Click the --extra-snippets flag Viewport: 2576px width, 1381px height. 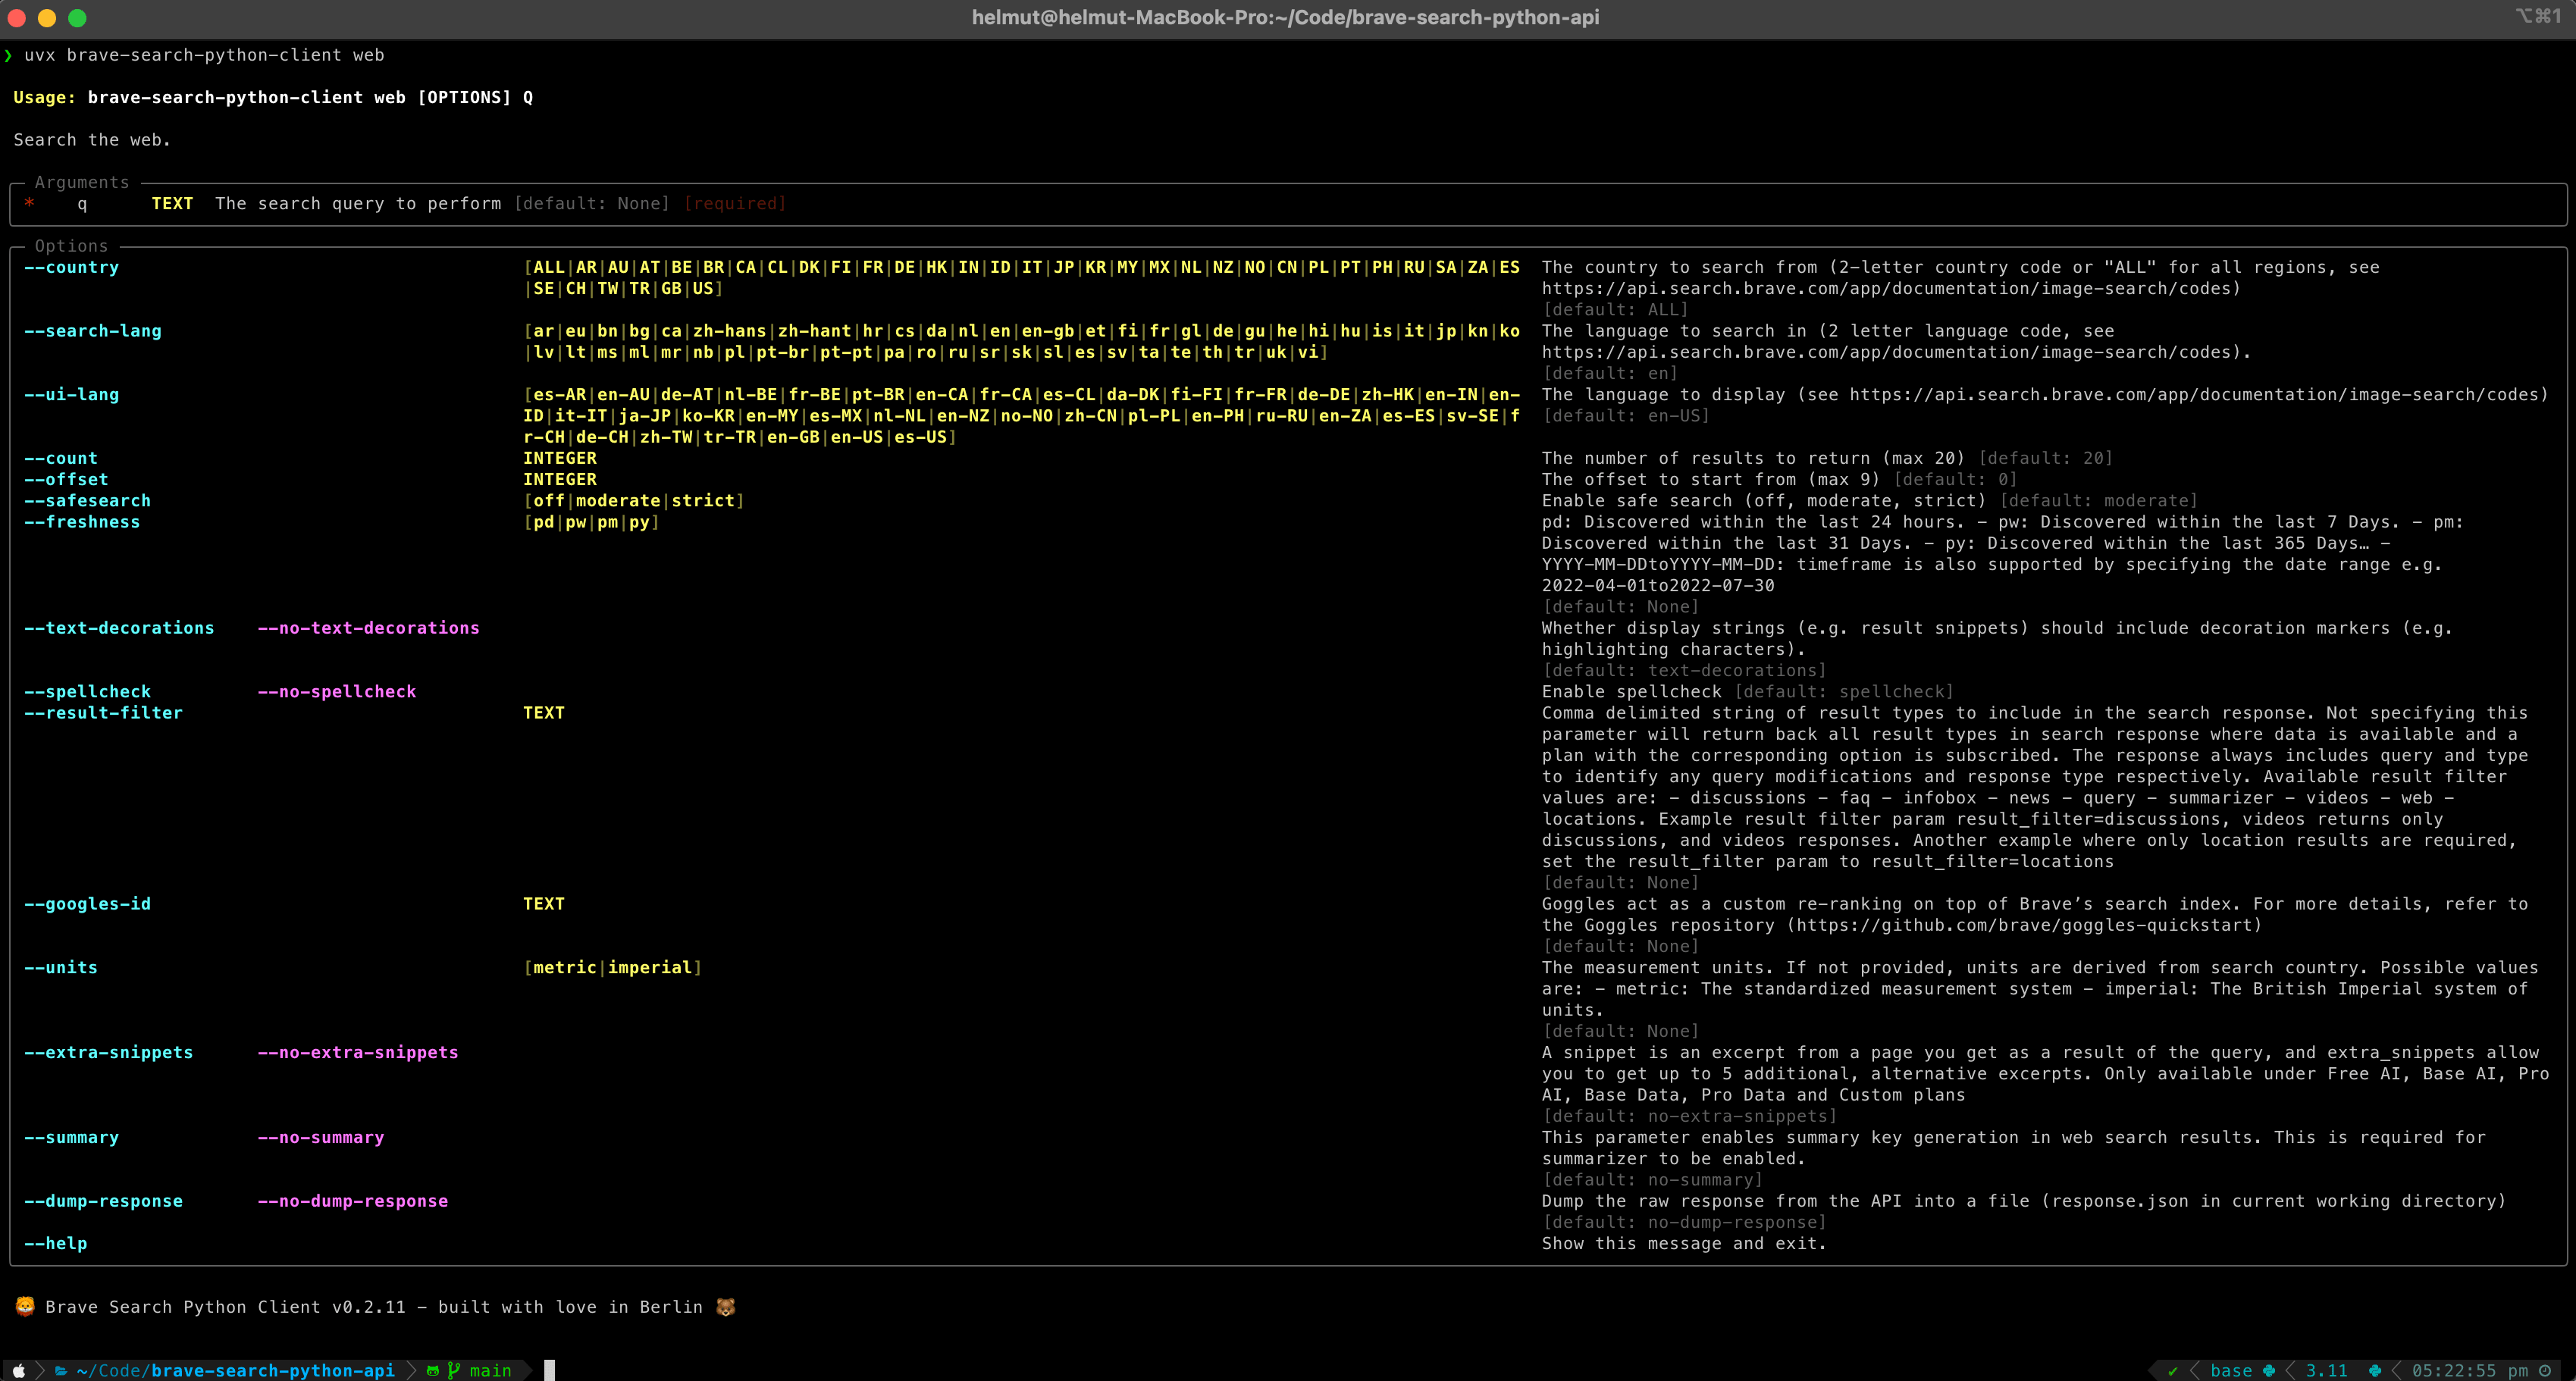(109, 1052)
